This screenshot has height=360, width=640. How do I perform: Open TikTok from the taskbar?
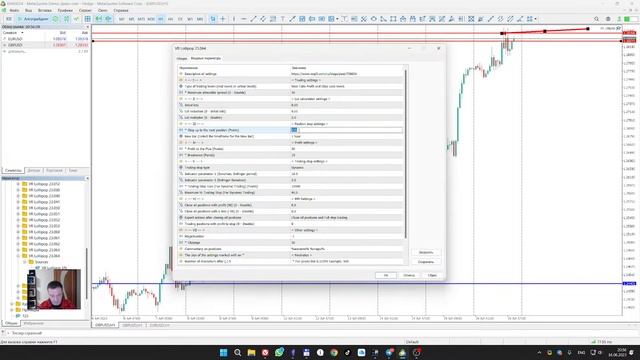[347, 353]
